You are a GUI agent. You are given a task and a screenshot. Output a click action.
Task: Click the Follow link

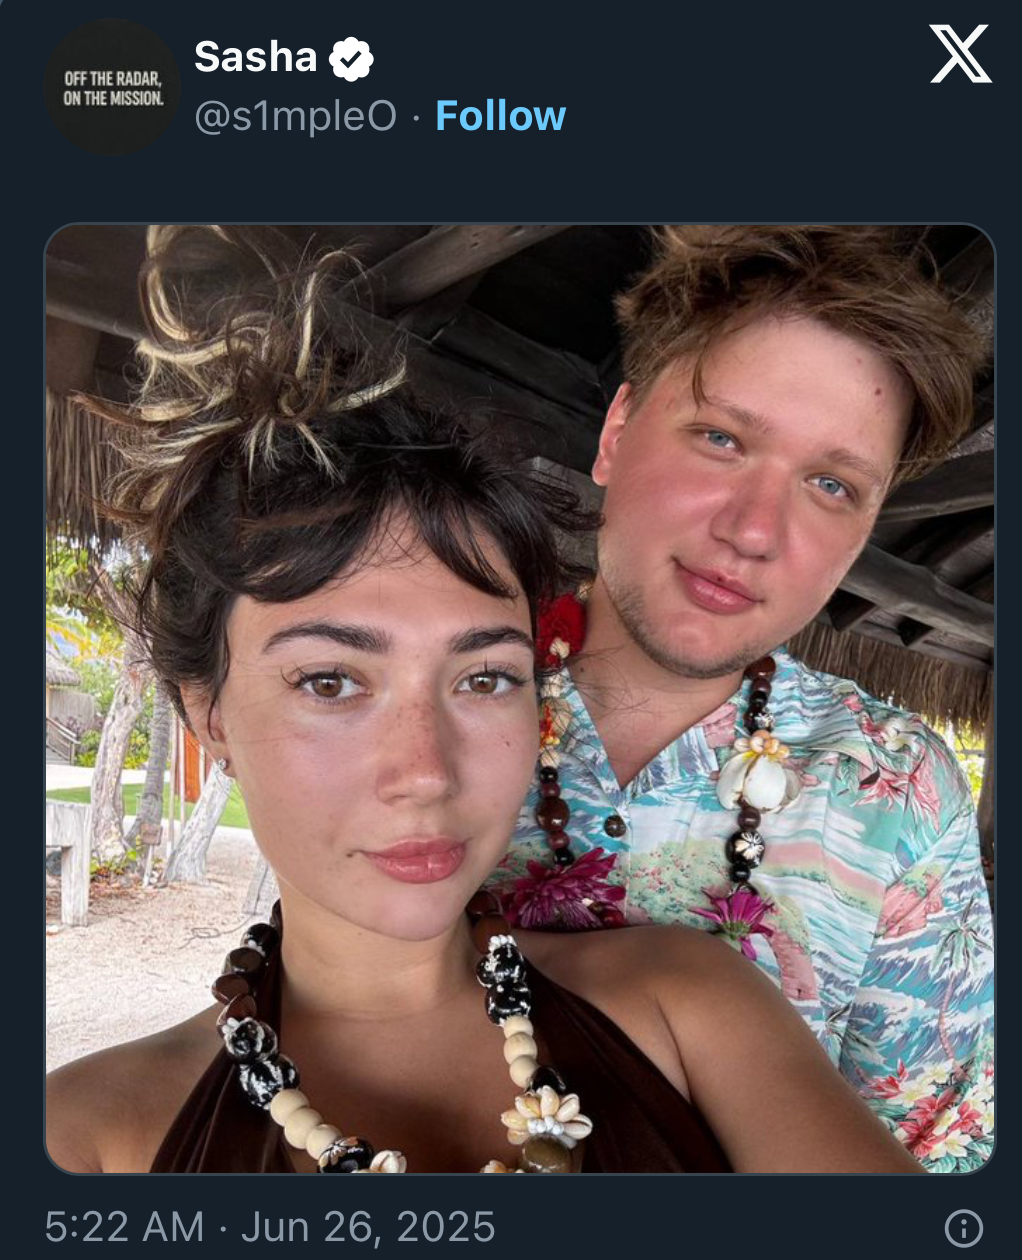tap(501, 116)
